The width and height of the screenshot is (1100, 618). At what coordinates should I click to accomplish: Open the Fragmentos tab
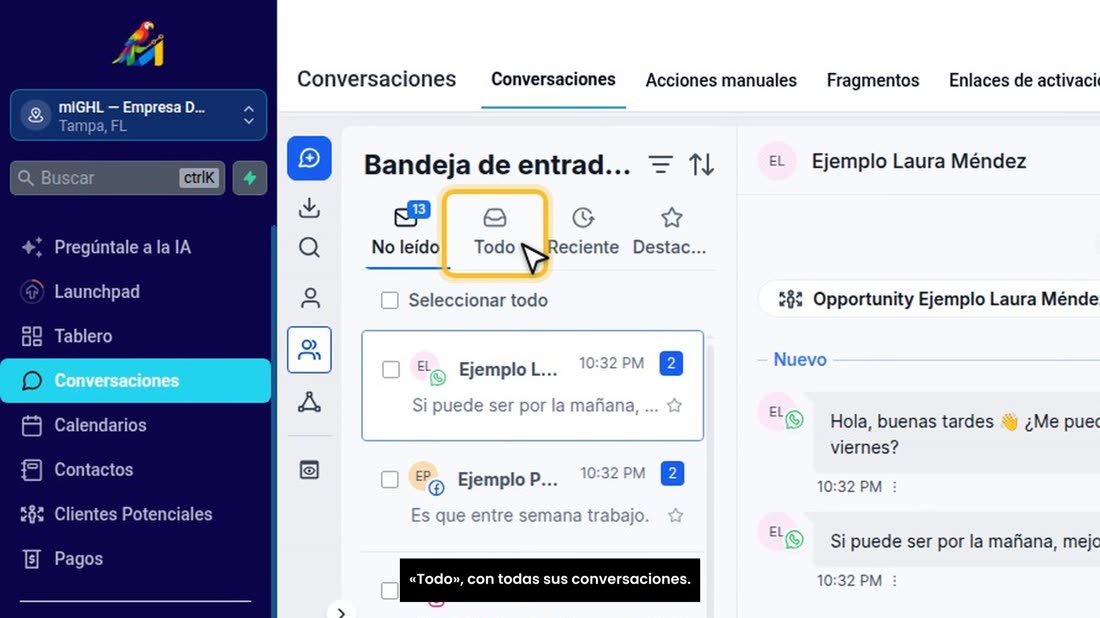(873, 81)
